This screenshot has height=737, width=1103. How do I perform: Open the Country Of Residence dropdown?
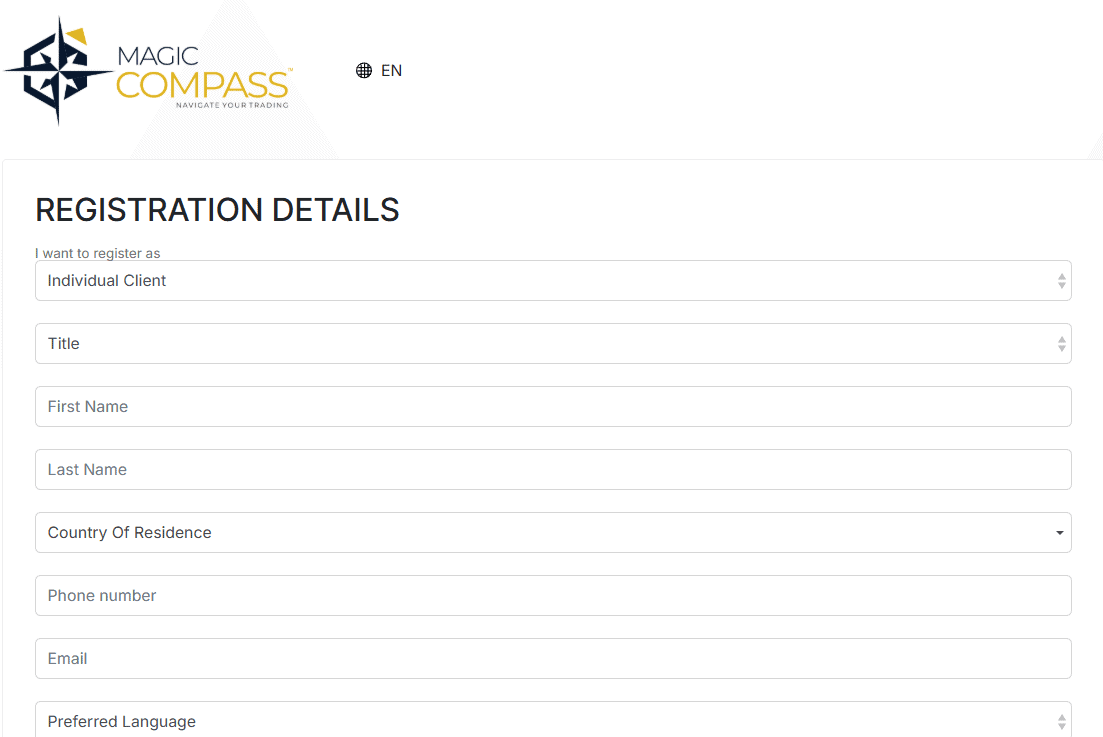[x=553, y=532]
